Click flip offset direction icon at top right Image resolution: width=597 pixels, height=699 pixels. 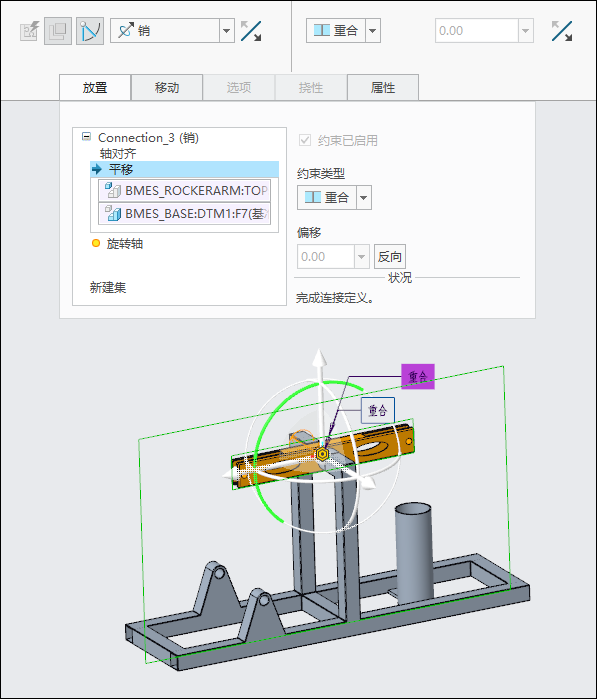click(562, 31)
